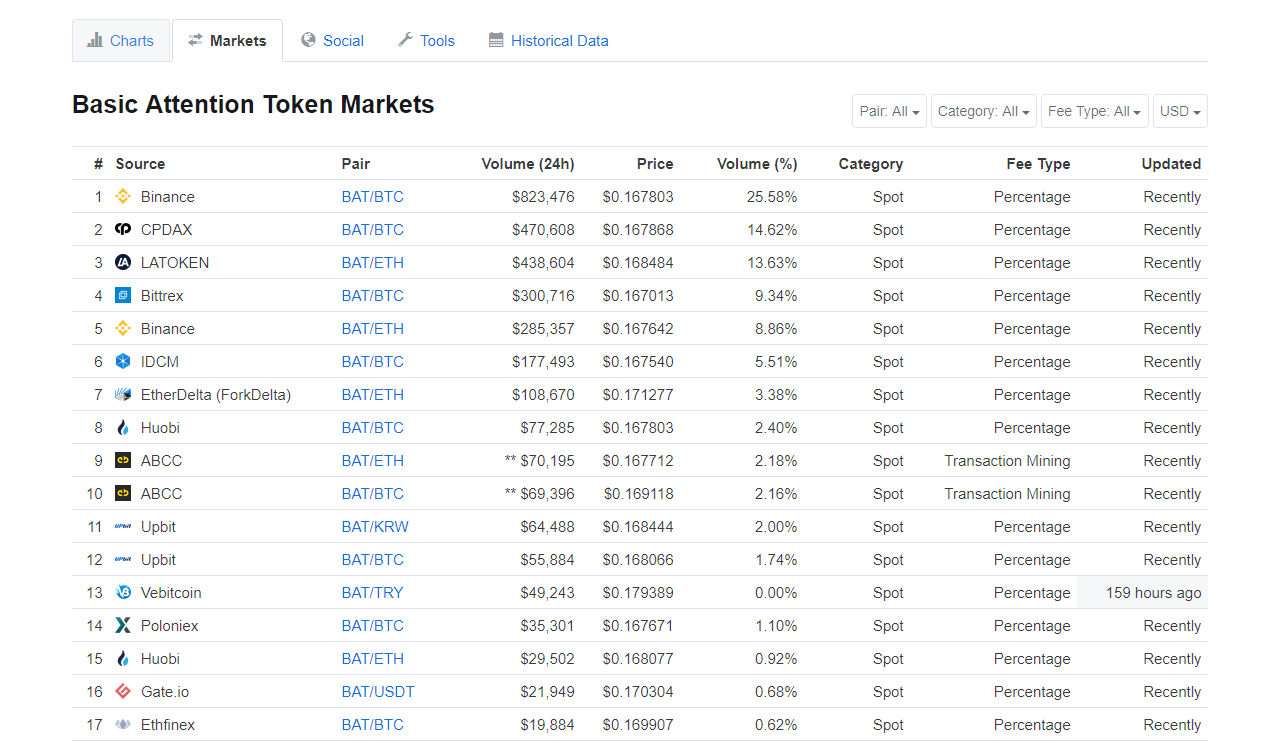Switch to the Historical Data tab
The image size is (1262, 743).
(x=548, y=41)
